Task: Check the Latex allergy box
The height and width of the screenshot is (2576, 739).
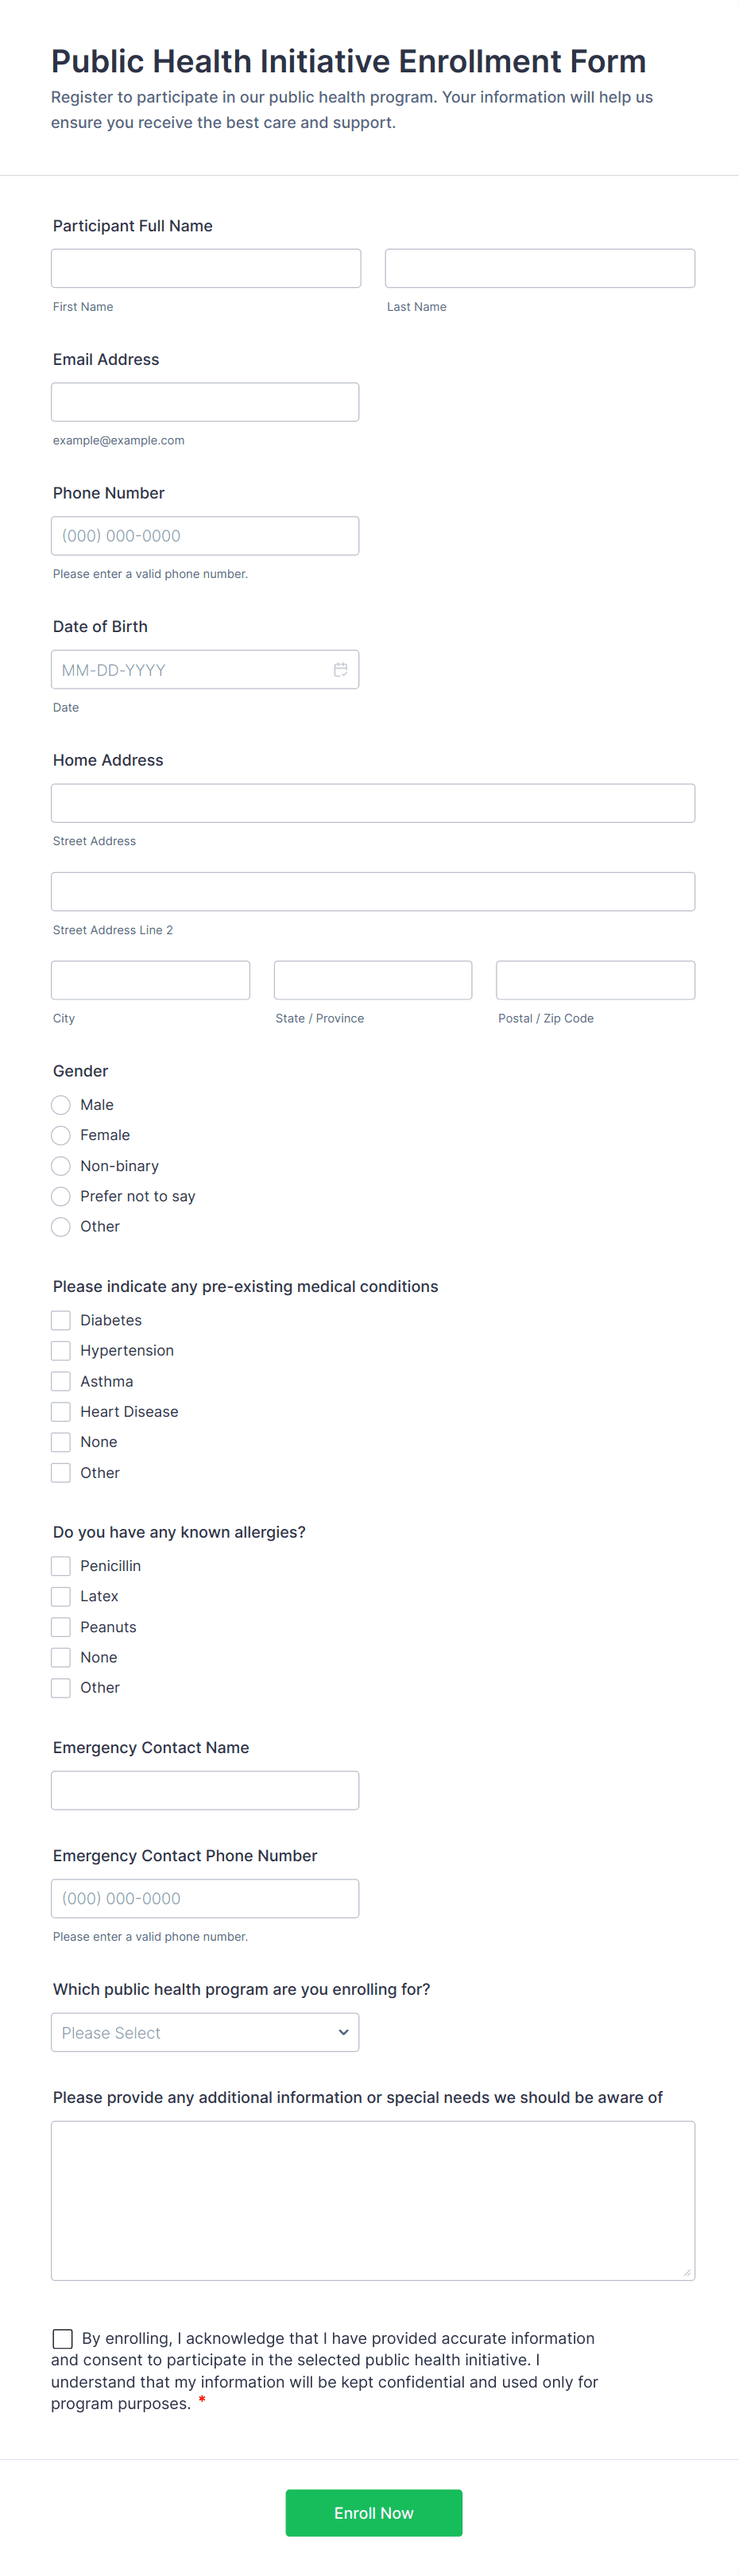Action: coord(61,1596)
